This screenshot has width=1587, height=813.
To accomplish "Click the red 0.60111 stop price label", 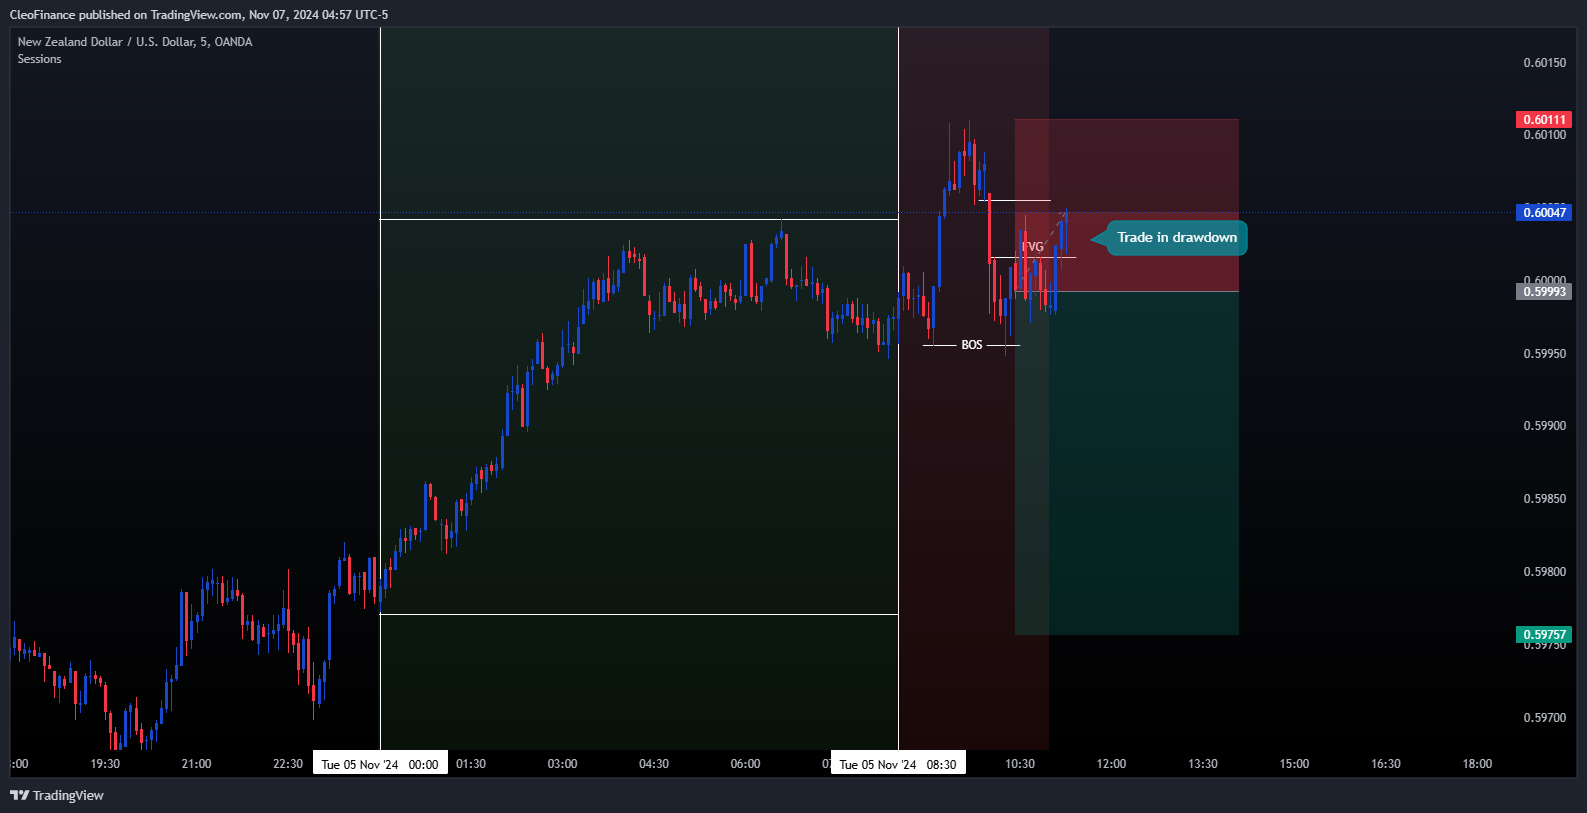I will click(x=1544, y=120).
